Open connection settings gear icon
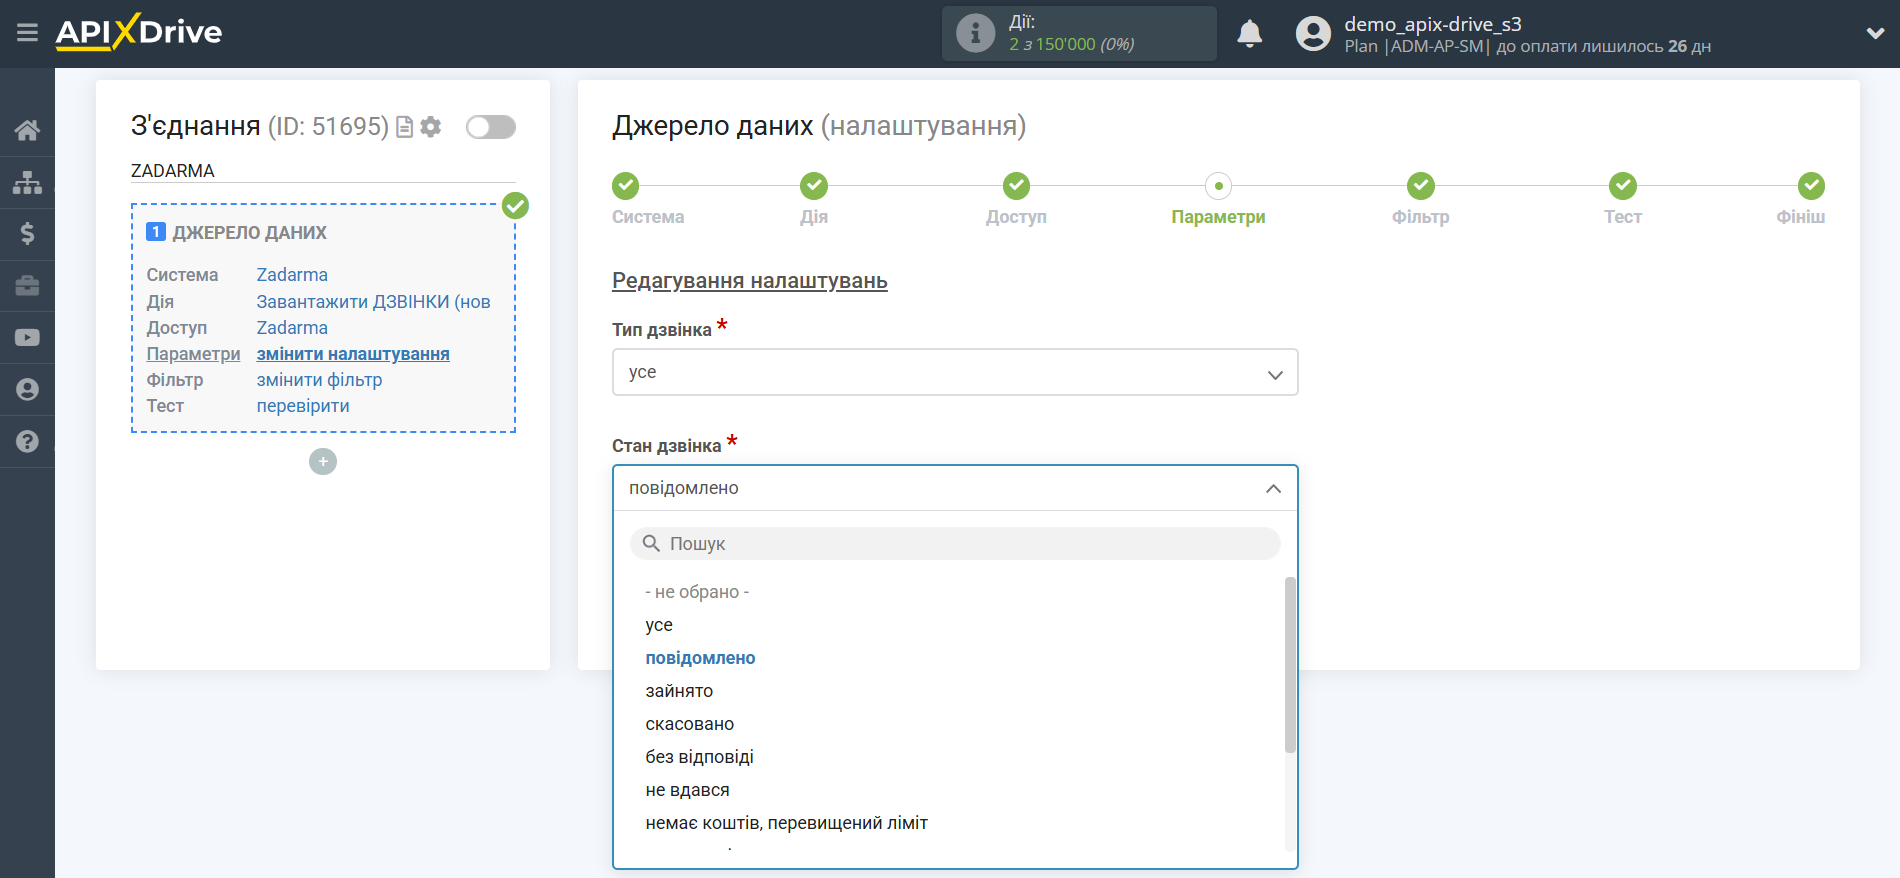 point(431,127)
